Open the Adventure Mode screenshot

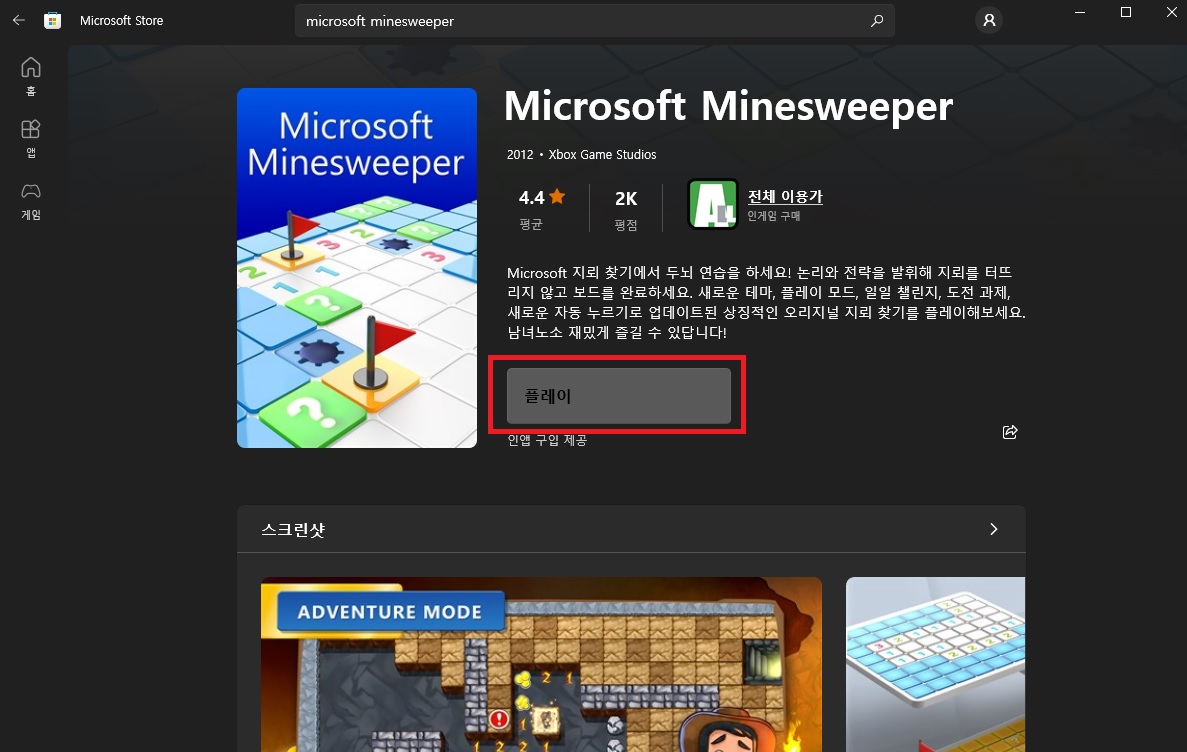(x=541, y=664)
